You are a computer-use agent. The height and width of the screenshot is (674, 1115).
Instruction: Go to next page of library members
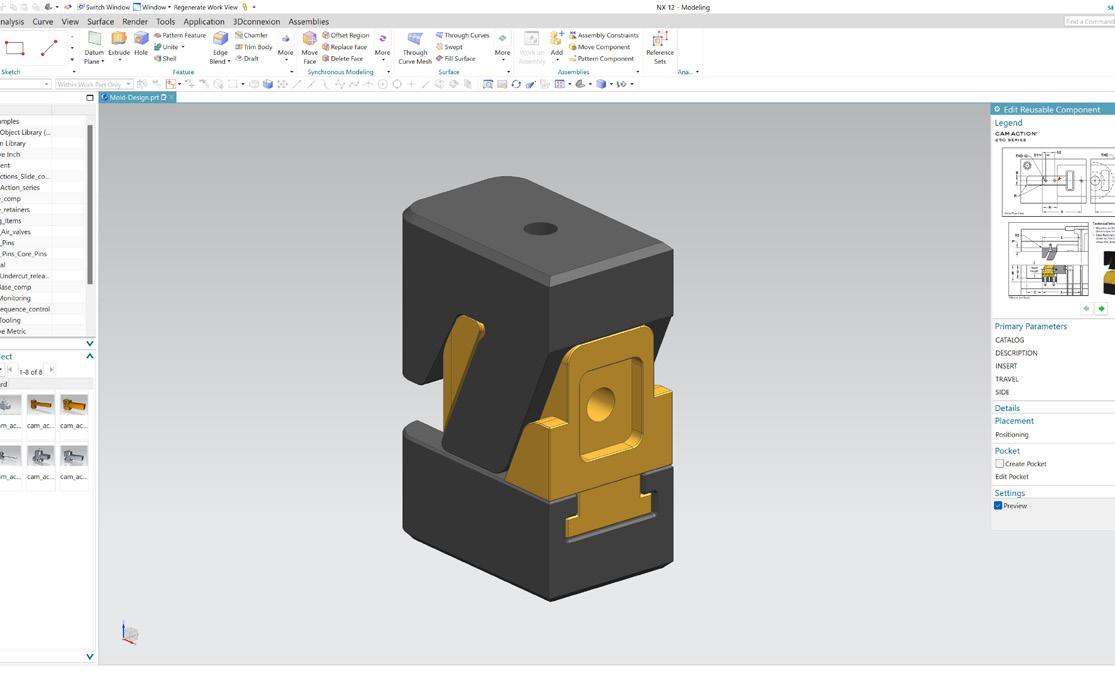pos(51,370)
